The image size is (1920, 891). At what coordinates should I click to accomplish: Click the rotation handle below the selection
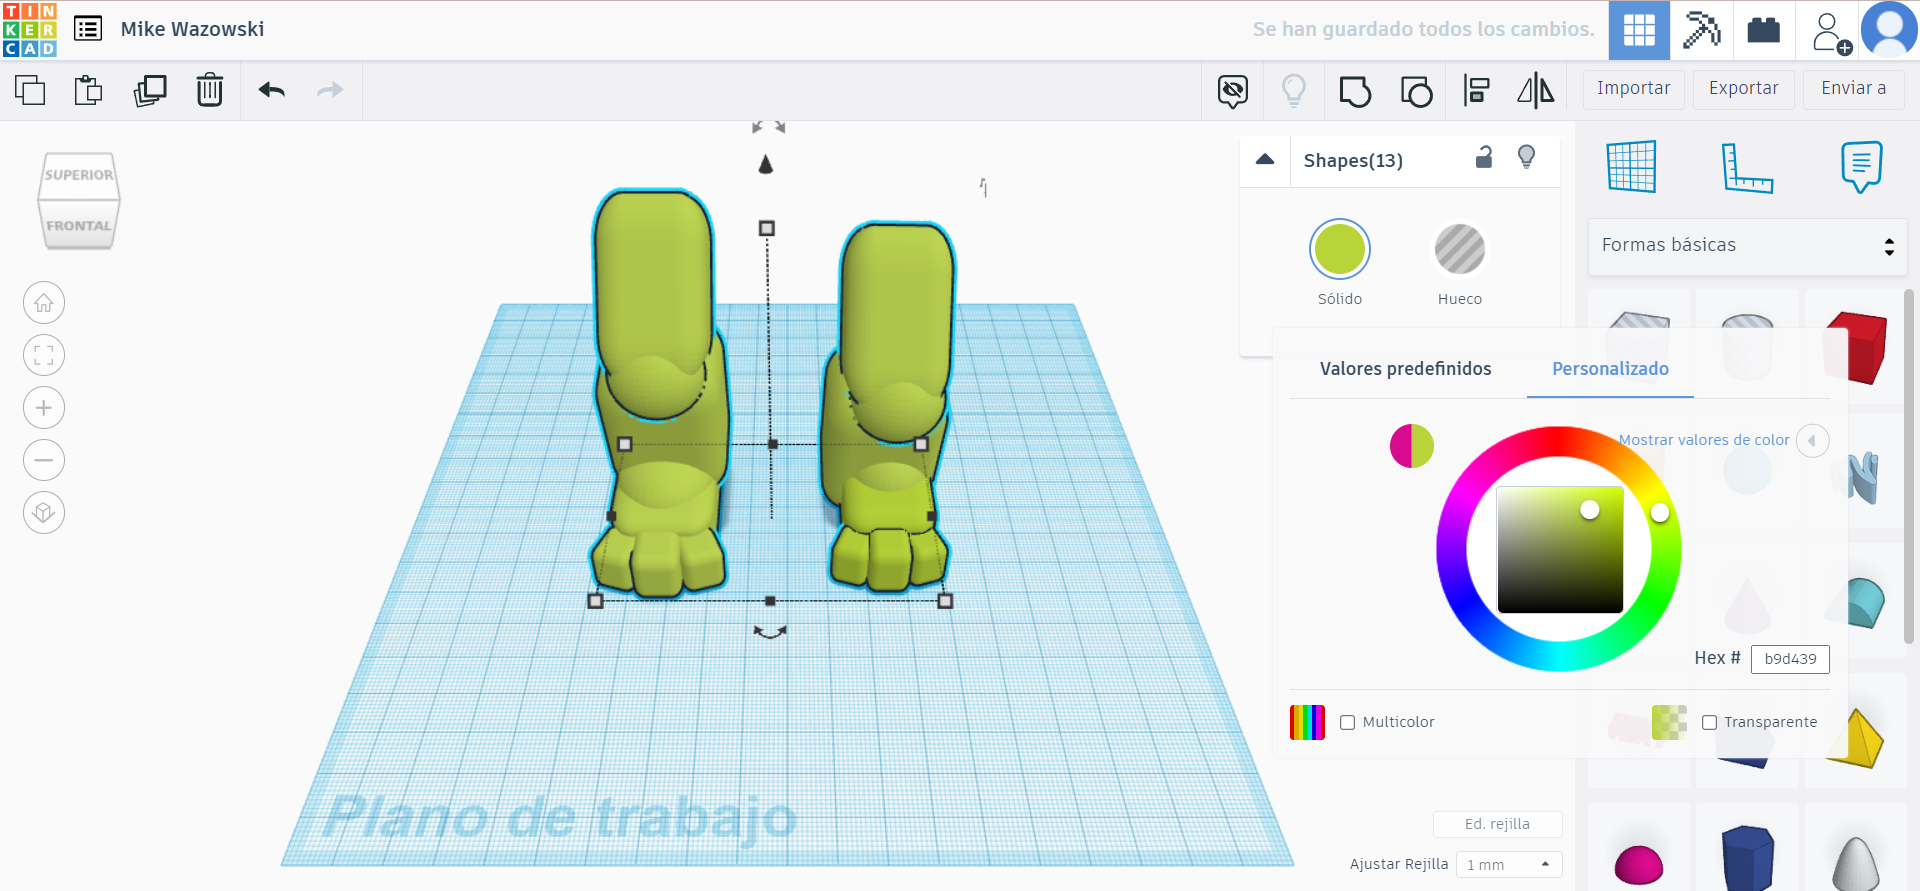coord(770,632)
